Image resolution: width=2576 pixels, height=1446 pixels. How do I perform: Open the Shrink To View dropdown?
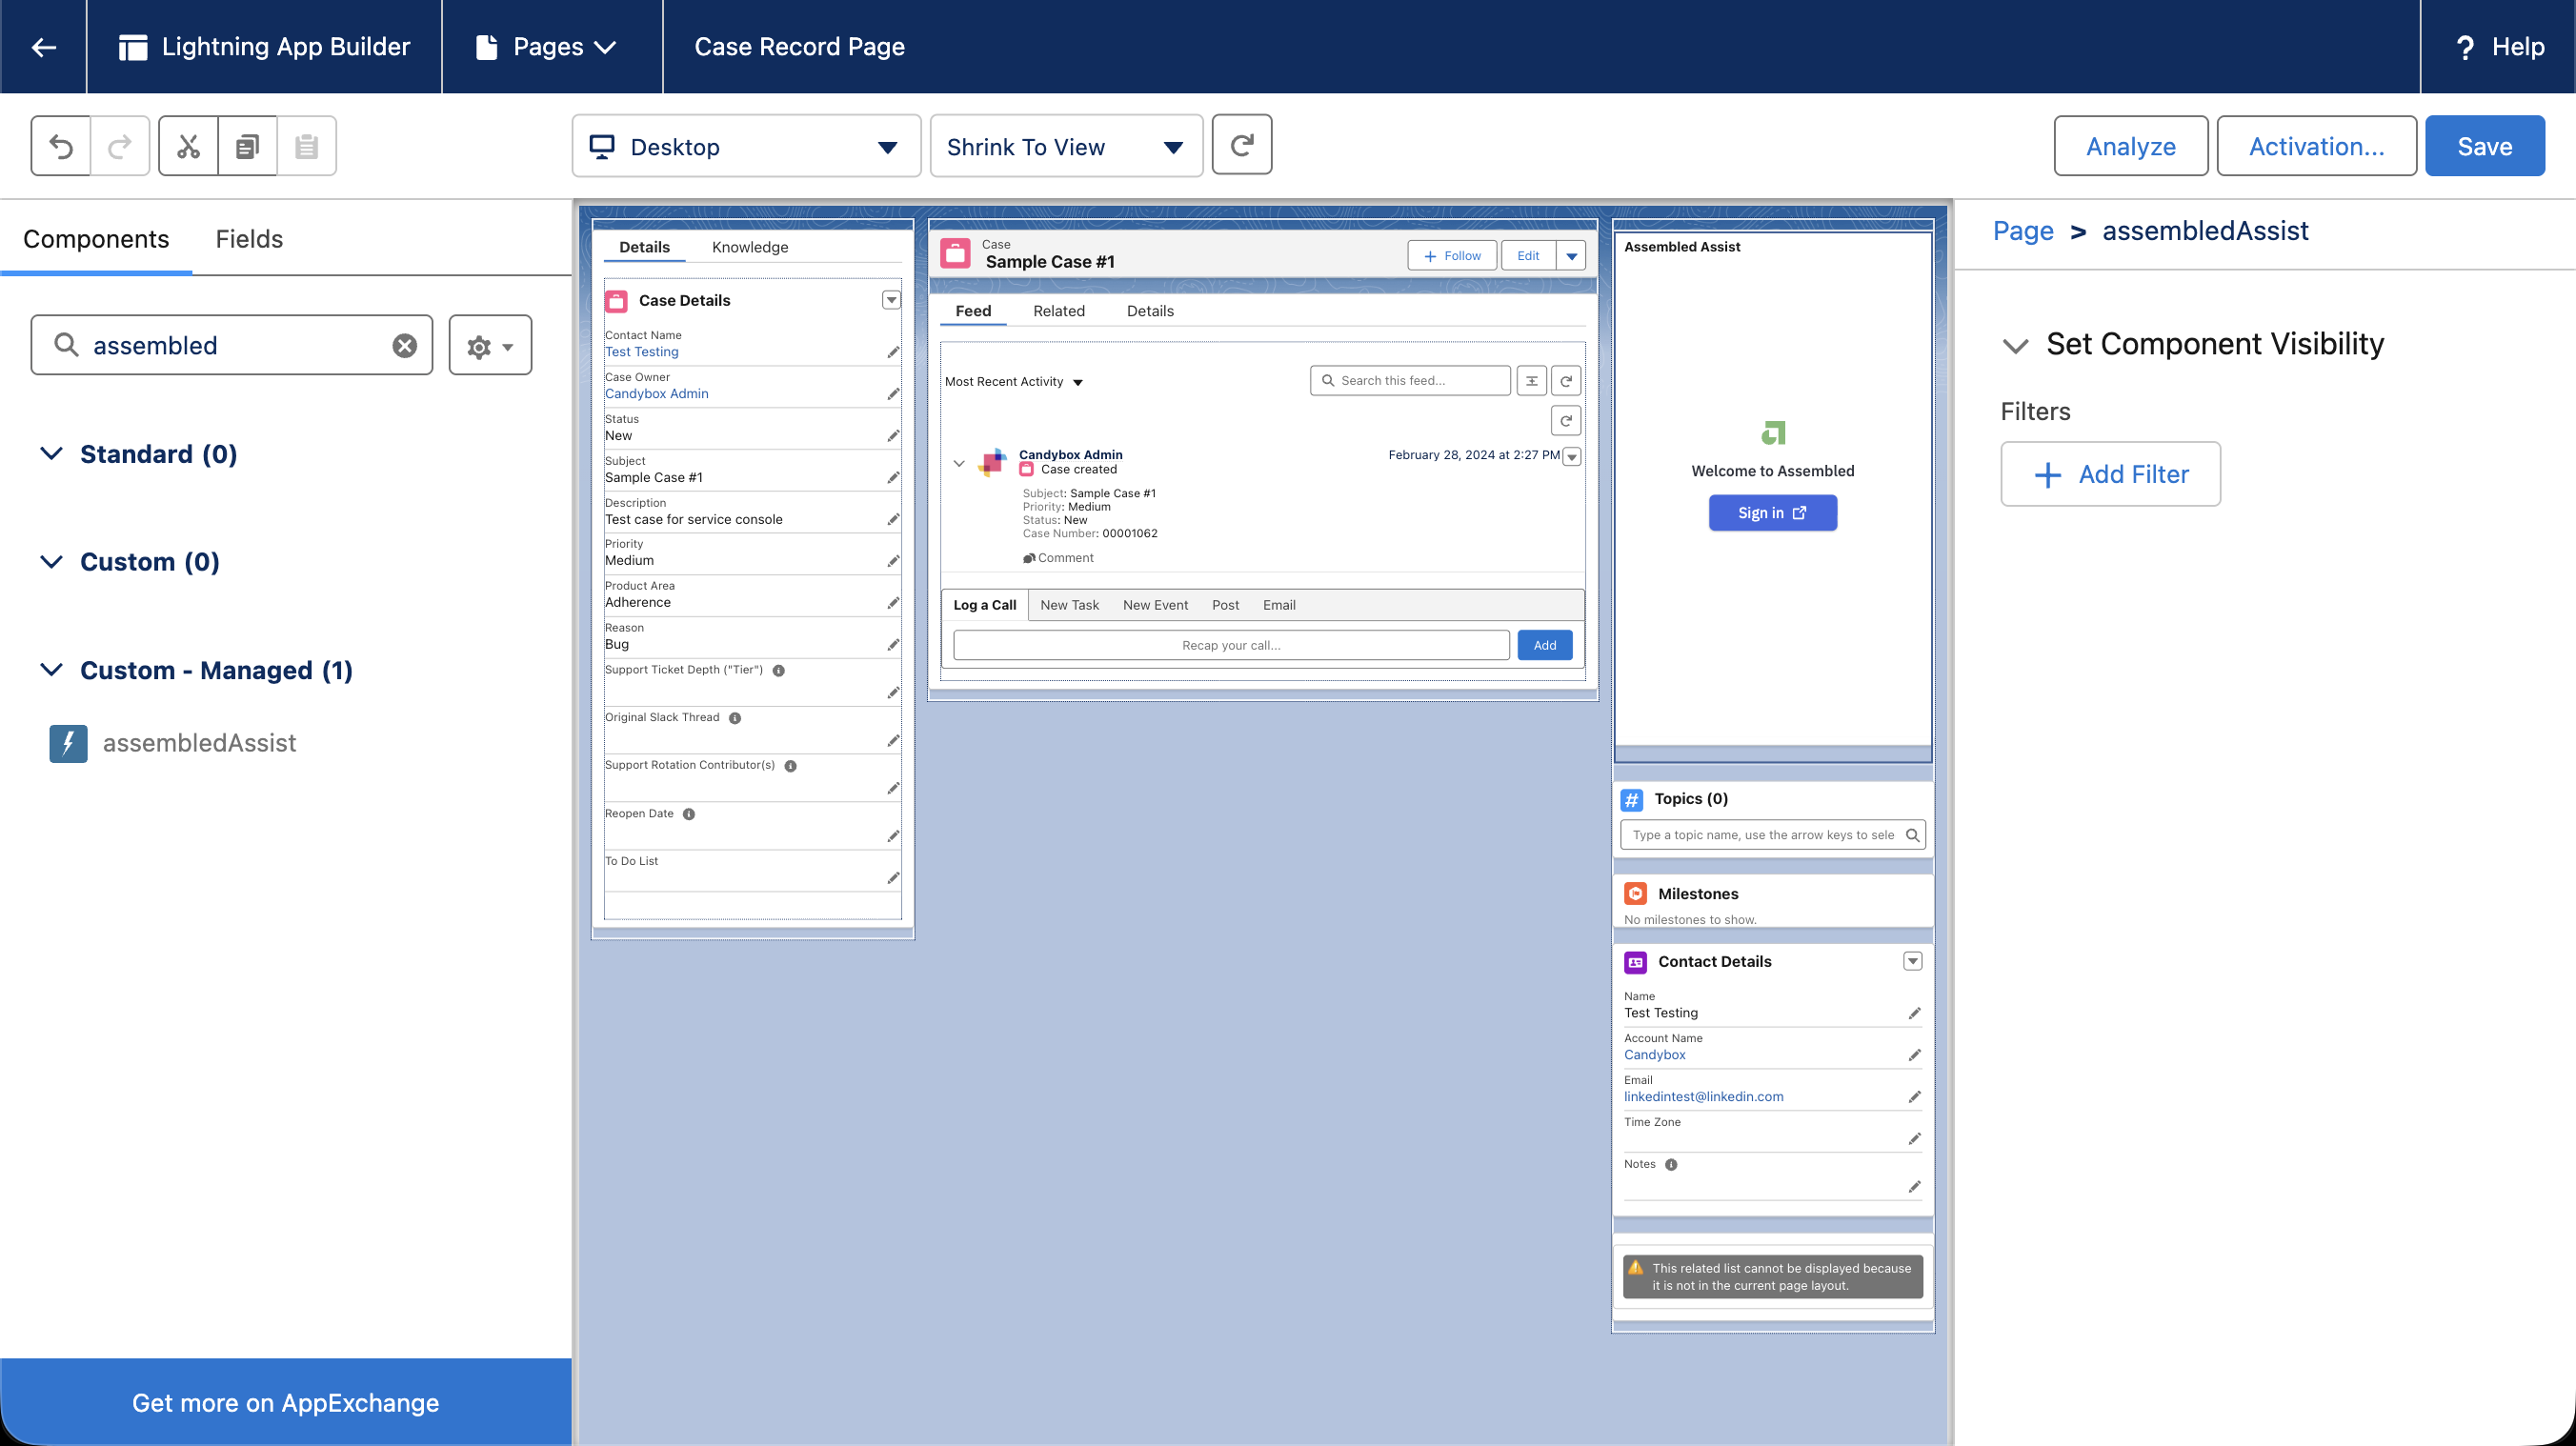(x=1066, y=147)
